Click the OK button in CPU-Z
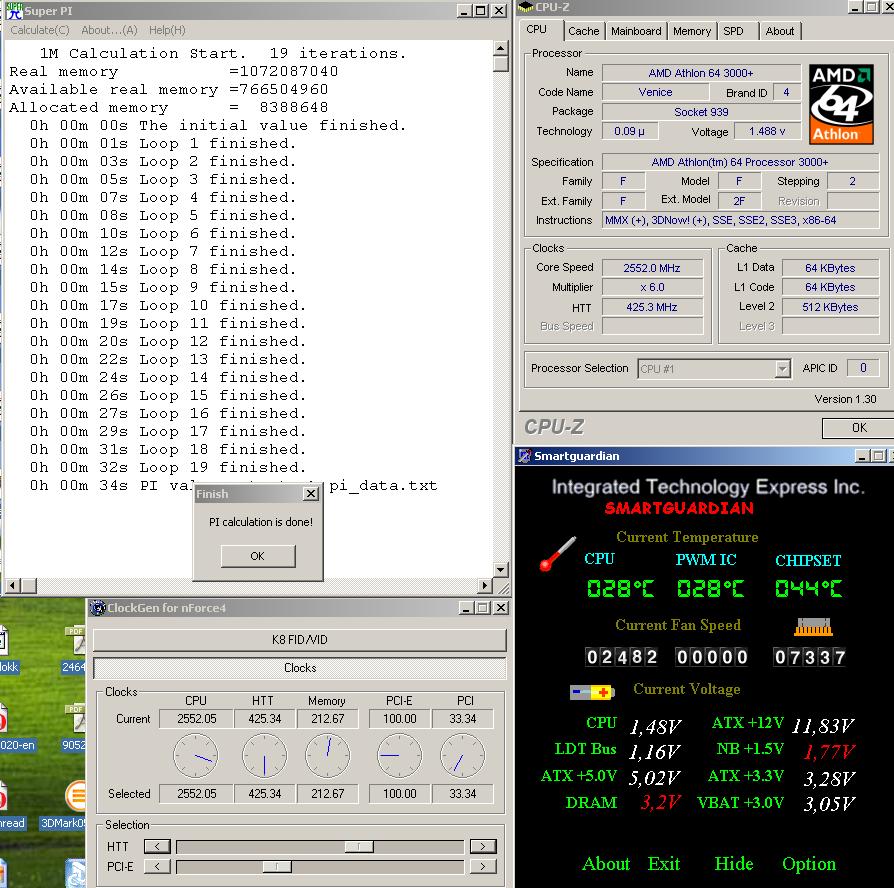The image size is (894, 888). pyautogui.click(x=858, y=428)
